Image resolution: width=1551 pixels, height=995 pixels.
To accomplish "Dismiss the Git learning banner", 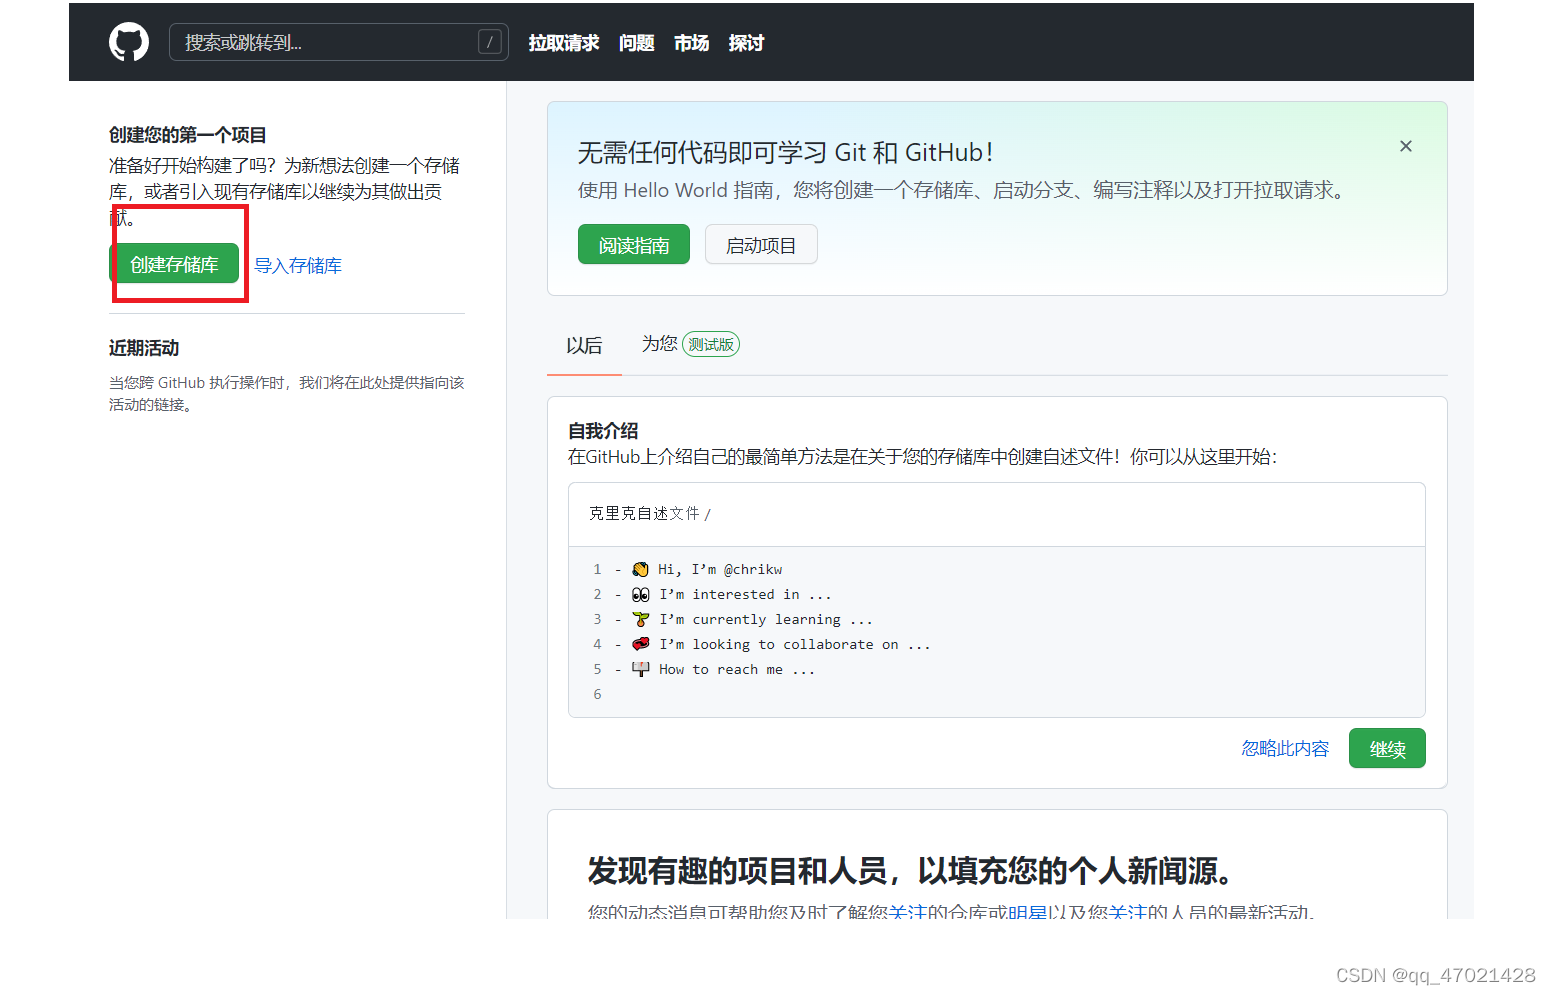I will [1405, 145].
